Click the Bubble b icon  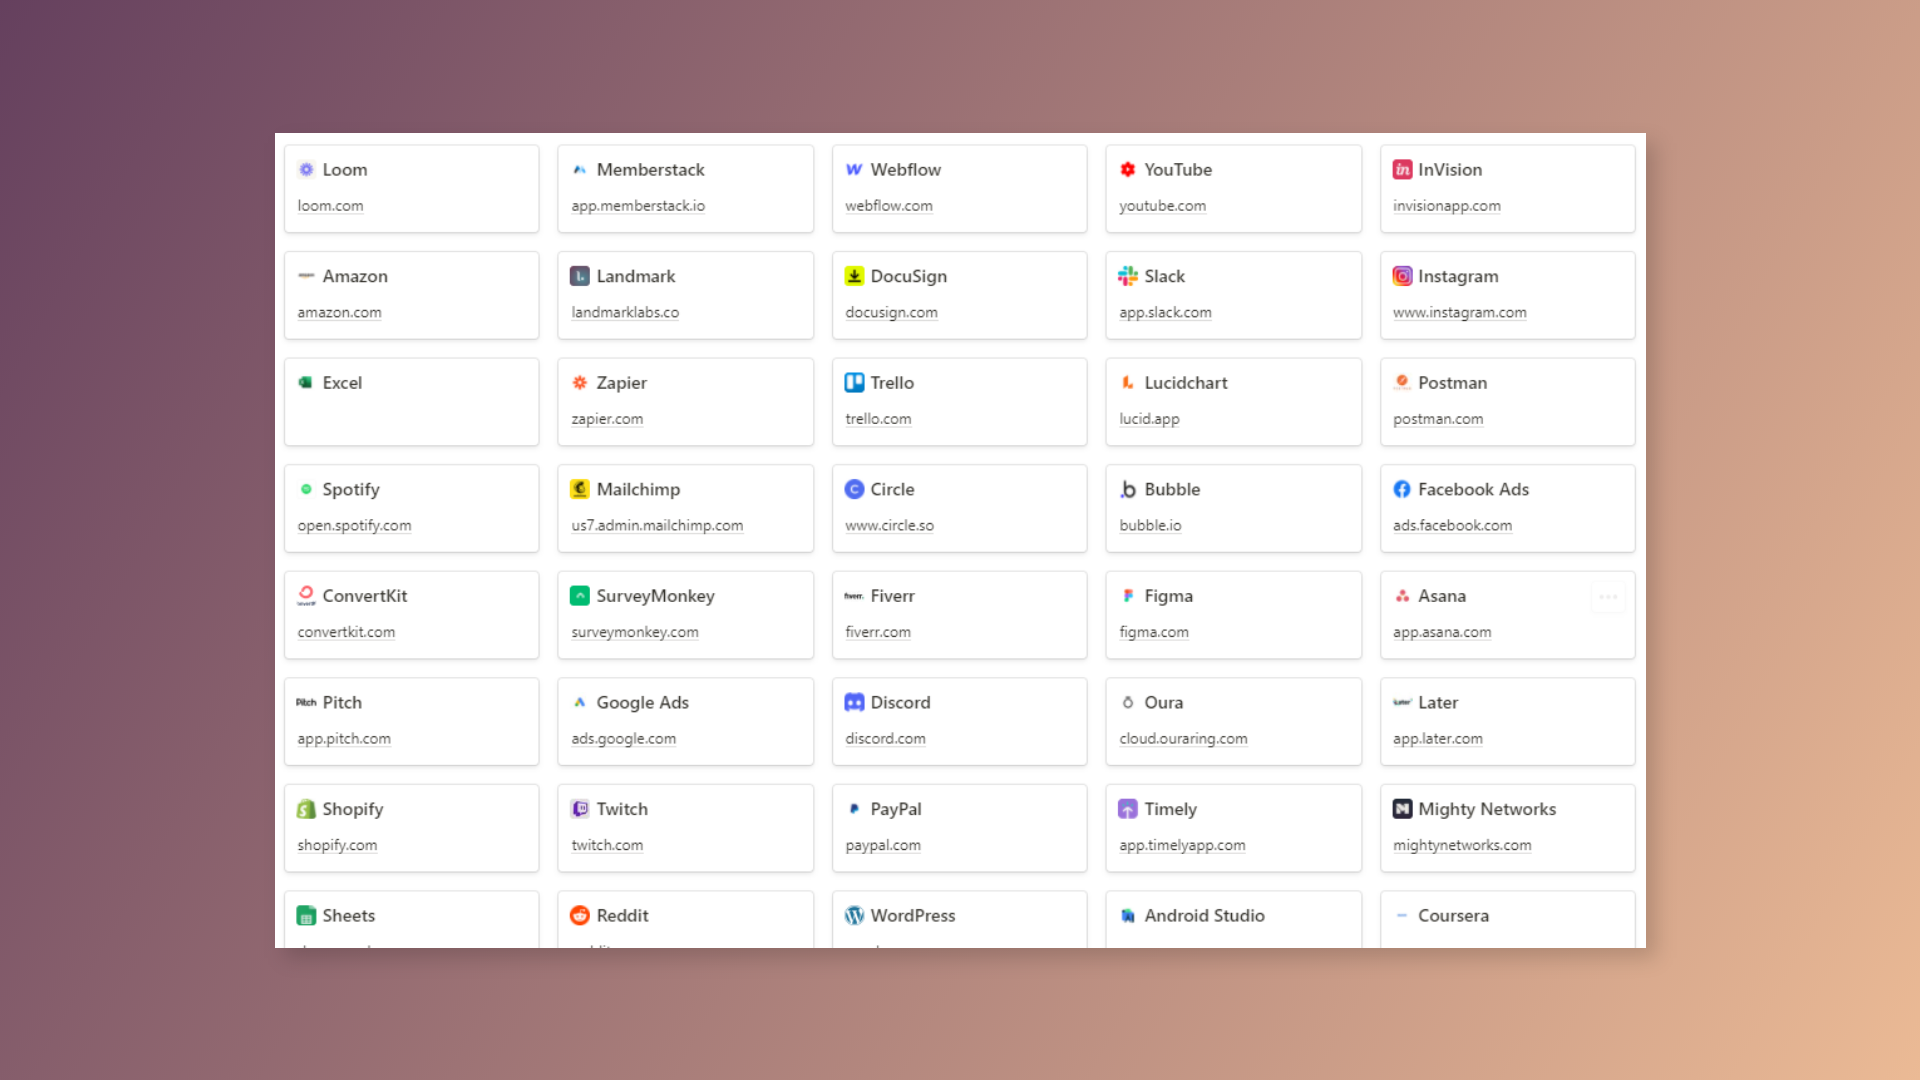(x=1128, y=490)
